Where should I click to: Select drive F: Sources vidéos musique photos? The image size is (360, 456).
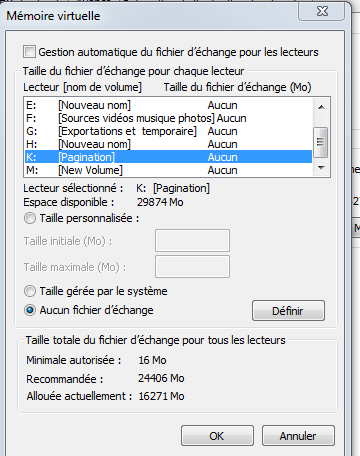(168, 118)
